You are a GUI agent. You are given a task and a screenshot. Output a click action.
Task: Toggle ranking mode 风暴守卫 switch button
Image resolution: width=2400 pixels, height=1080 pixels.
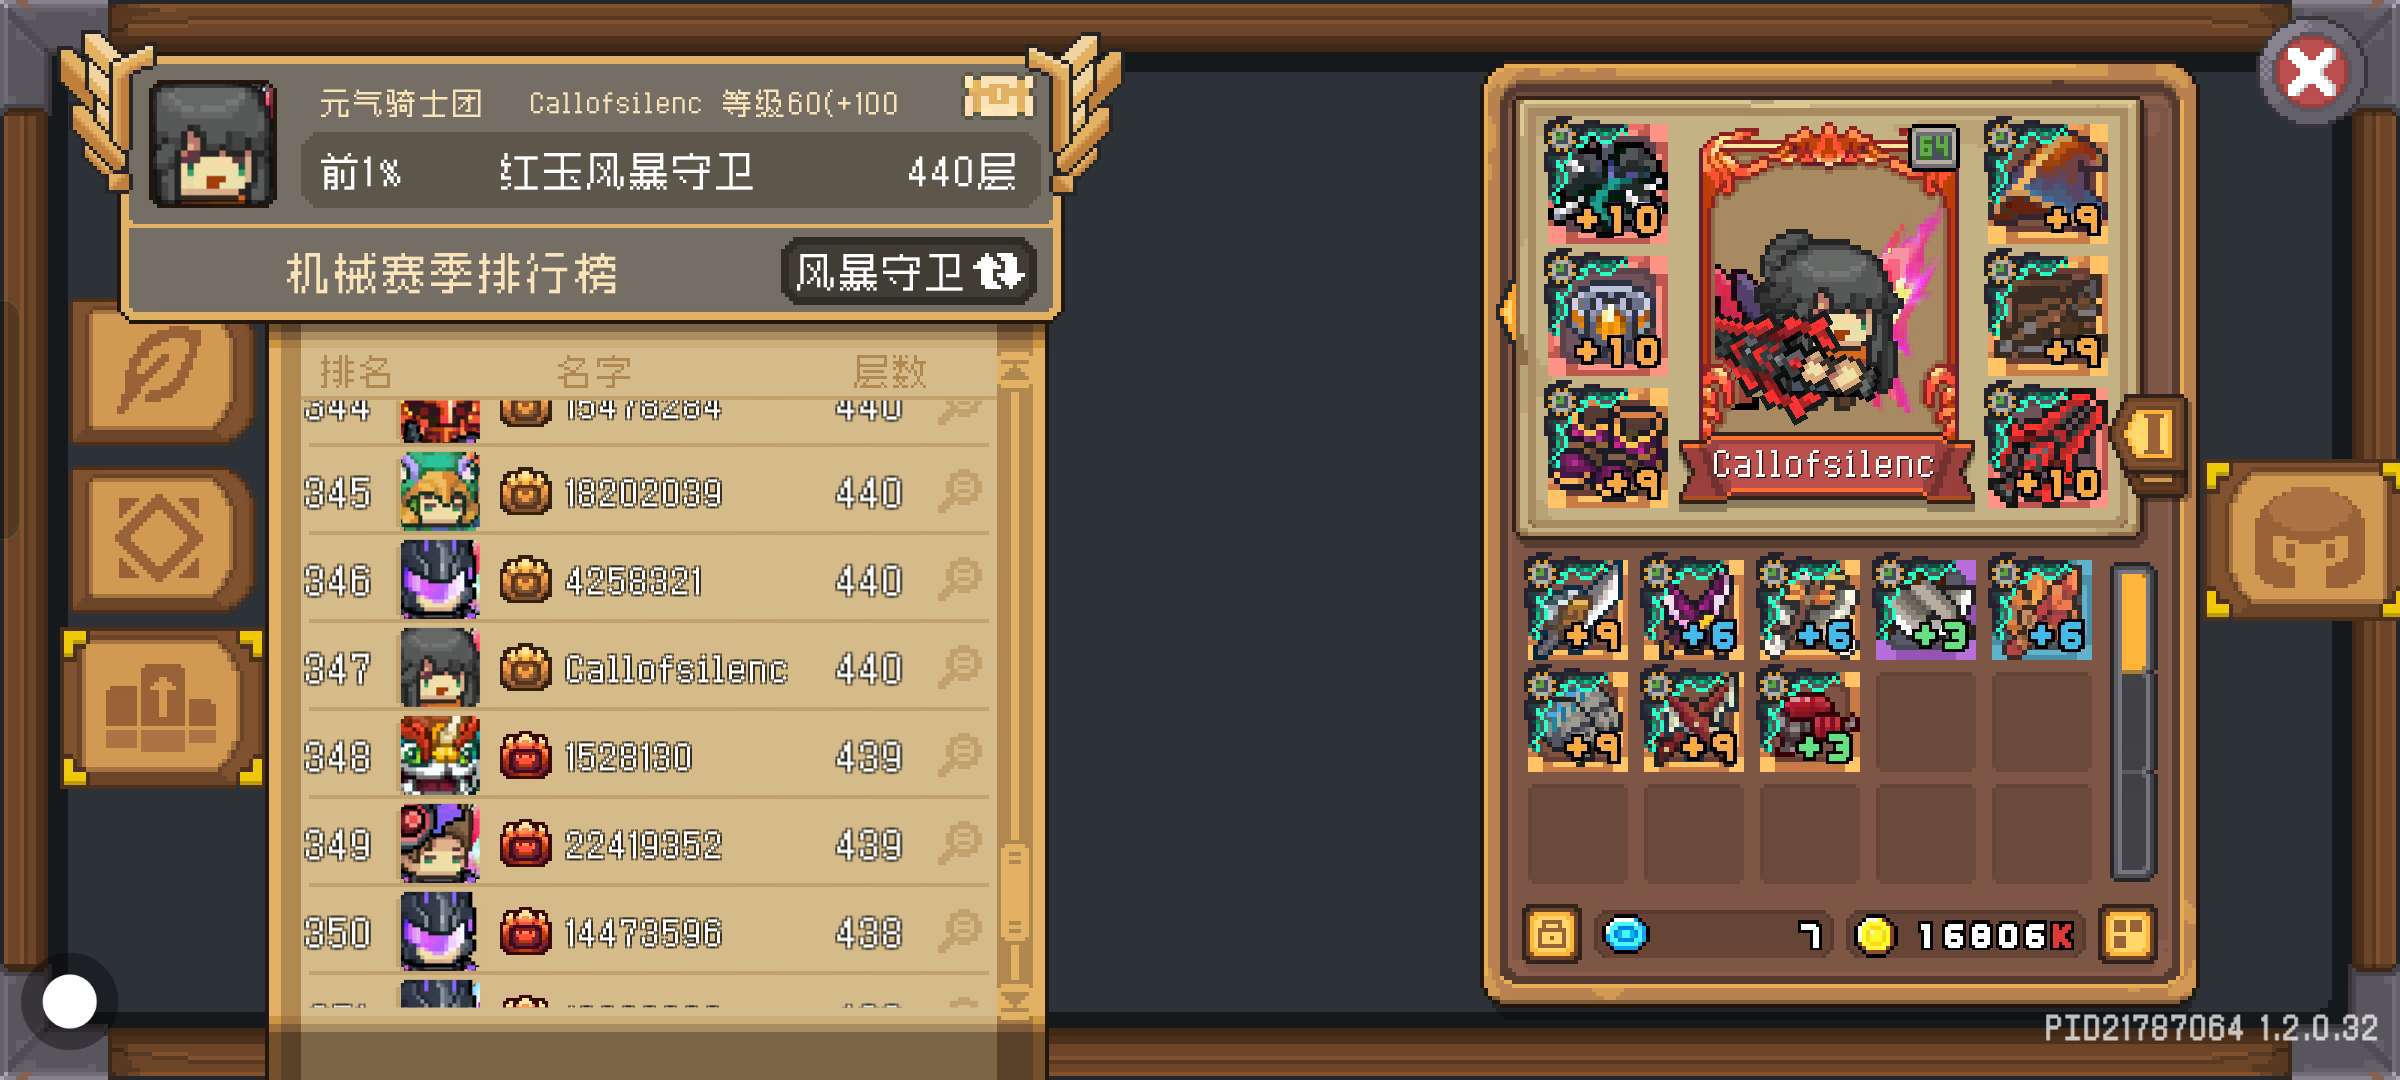[908, 271]
